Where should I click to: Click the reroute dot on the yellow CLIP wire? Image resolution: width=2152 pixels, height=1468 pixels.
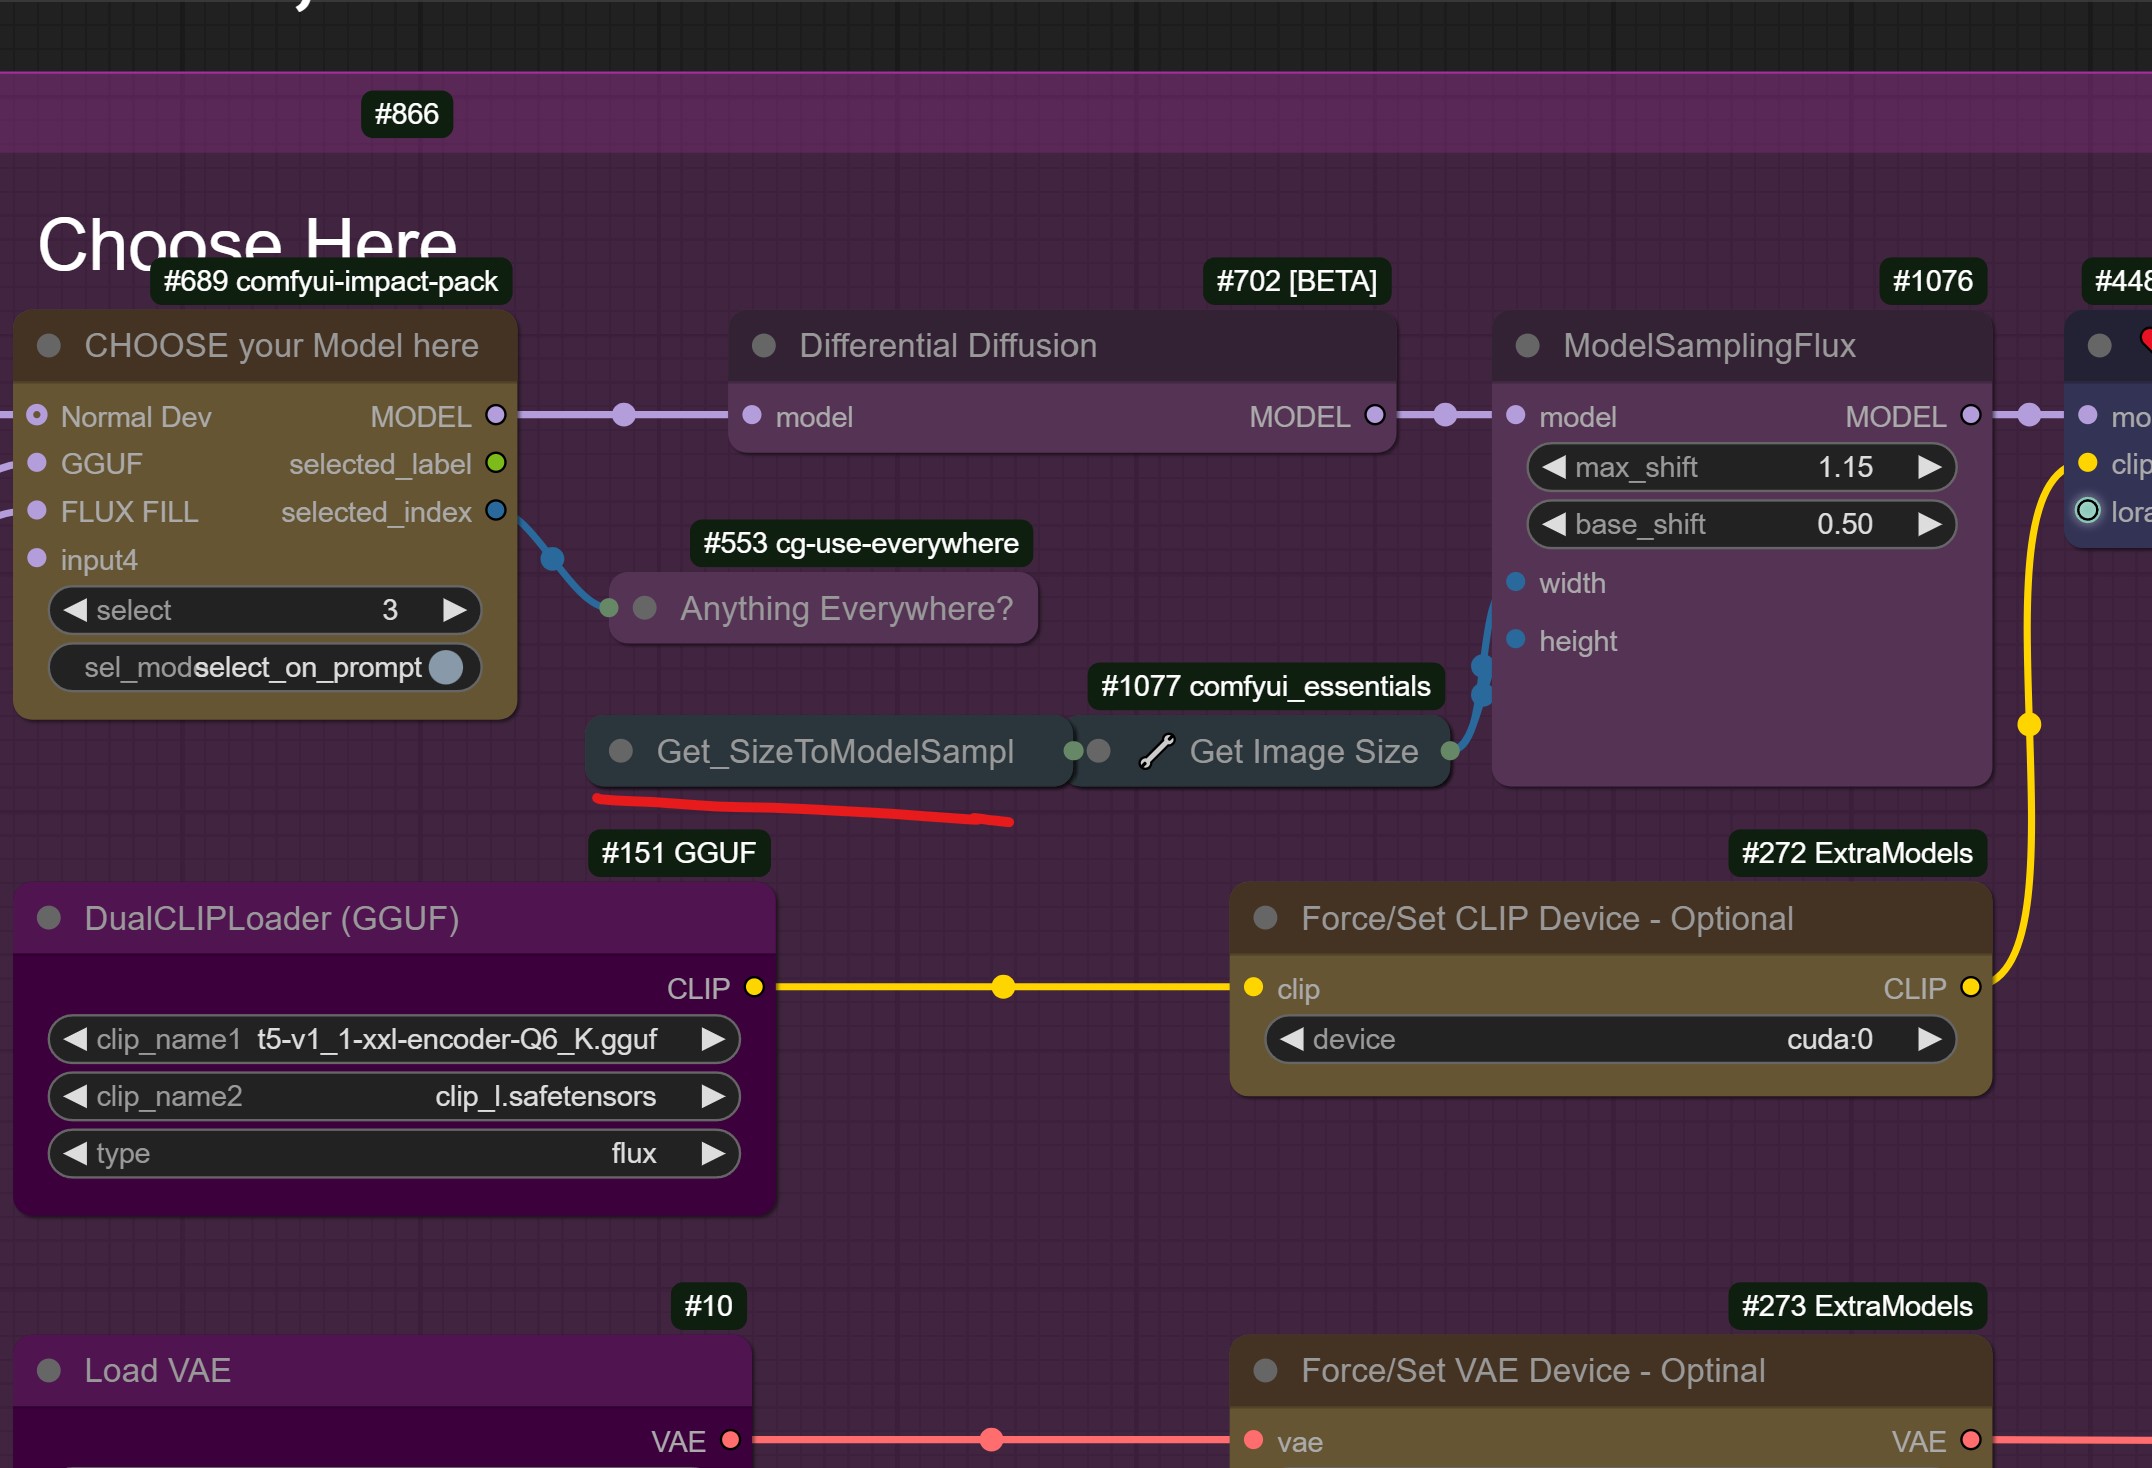(1003, 987)
